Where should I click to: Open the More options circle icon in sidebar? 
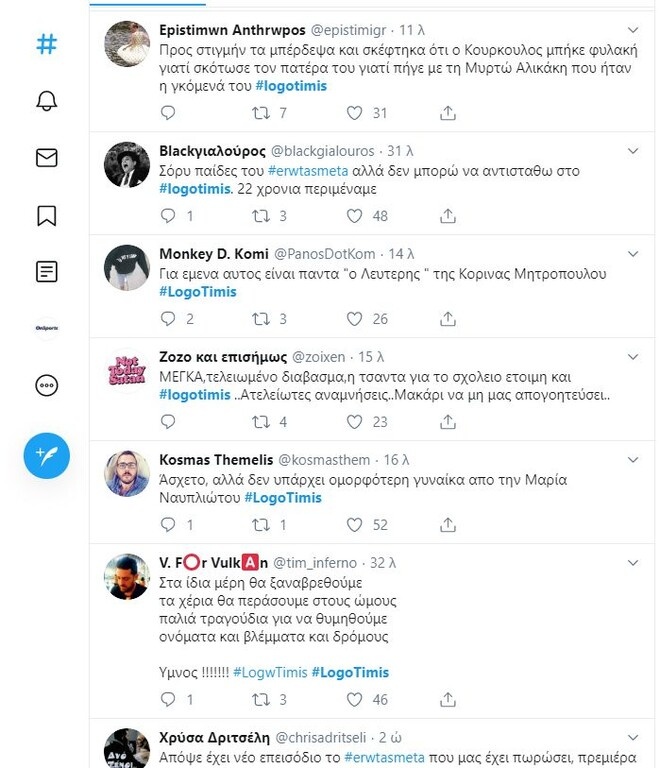point(46,385)
